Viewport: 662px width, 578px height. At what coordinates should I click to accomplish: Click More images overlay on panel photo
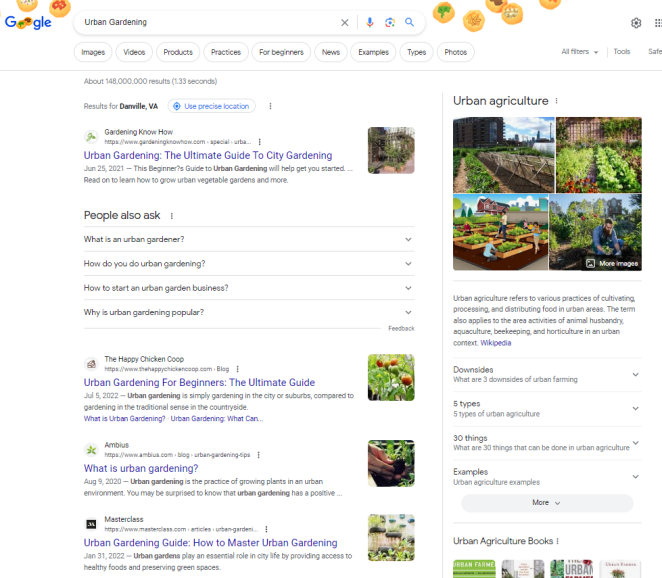tap(612, 263)
